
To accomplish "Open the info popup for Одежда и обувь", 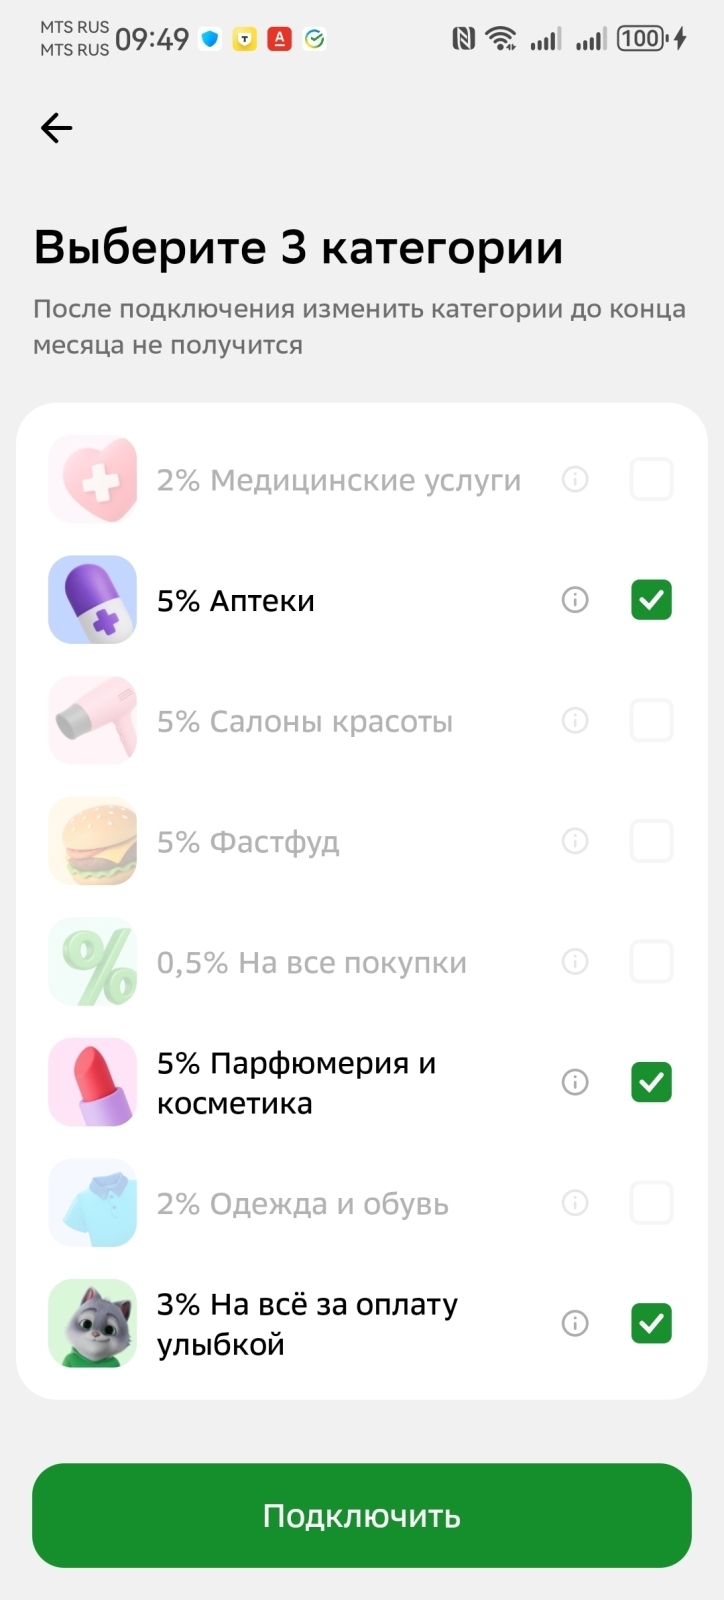I will click(x=575, y=1203).
